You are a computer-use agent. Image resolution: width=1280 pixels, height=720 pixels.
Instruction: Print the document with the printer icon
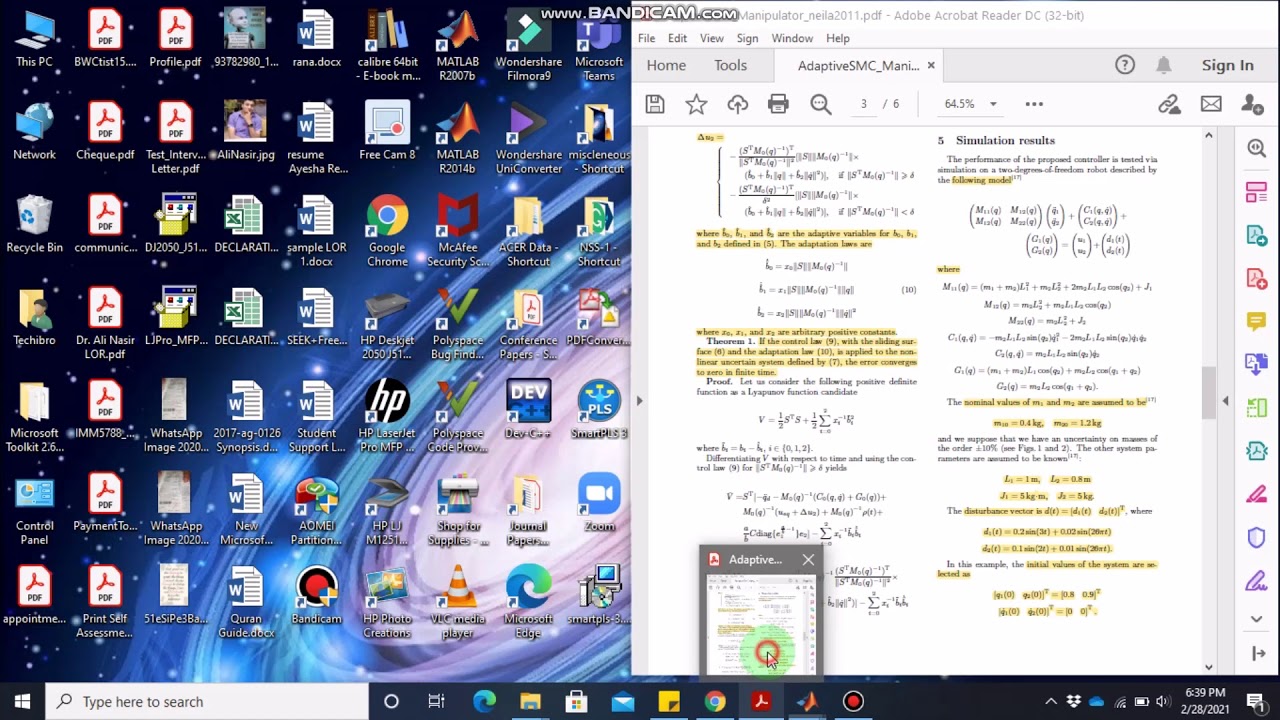778,104
